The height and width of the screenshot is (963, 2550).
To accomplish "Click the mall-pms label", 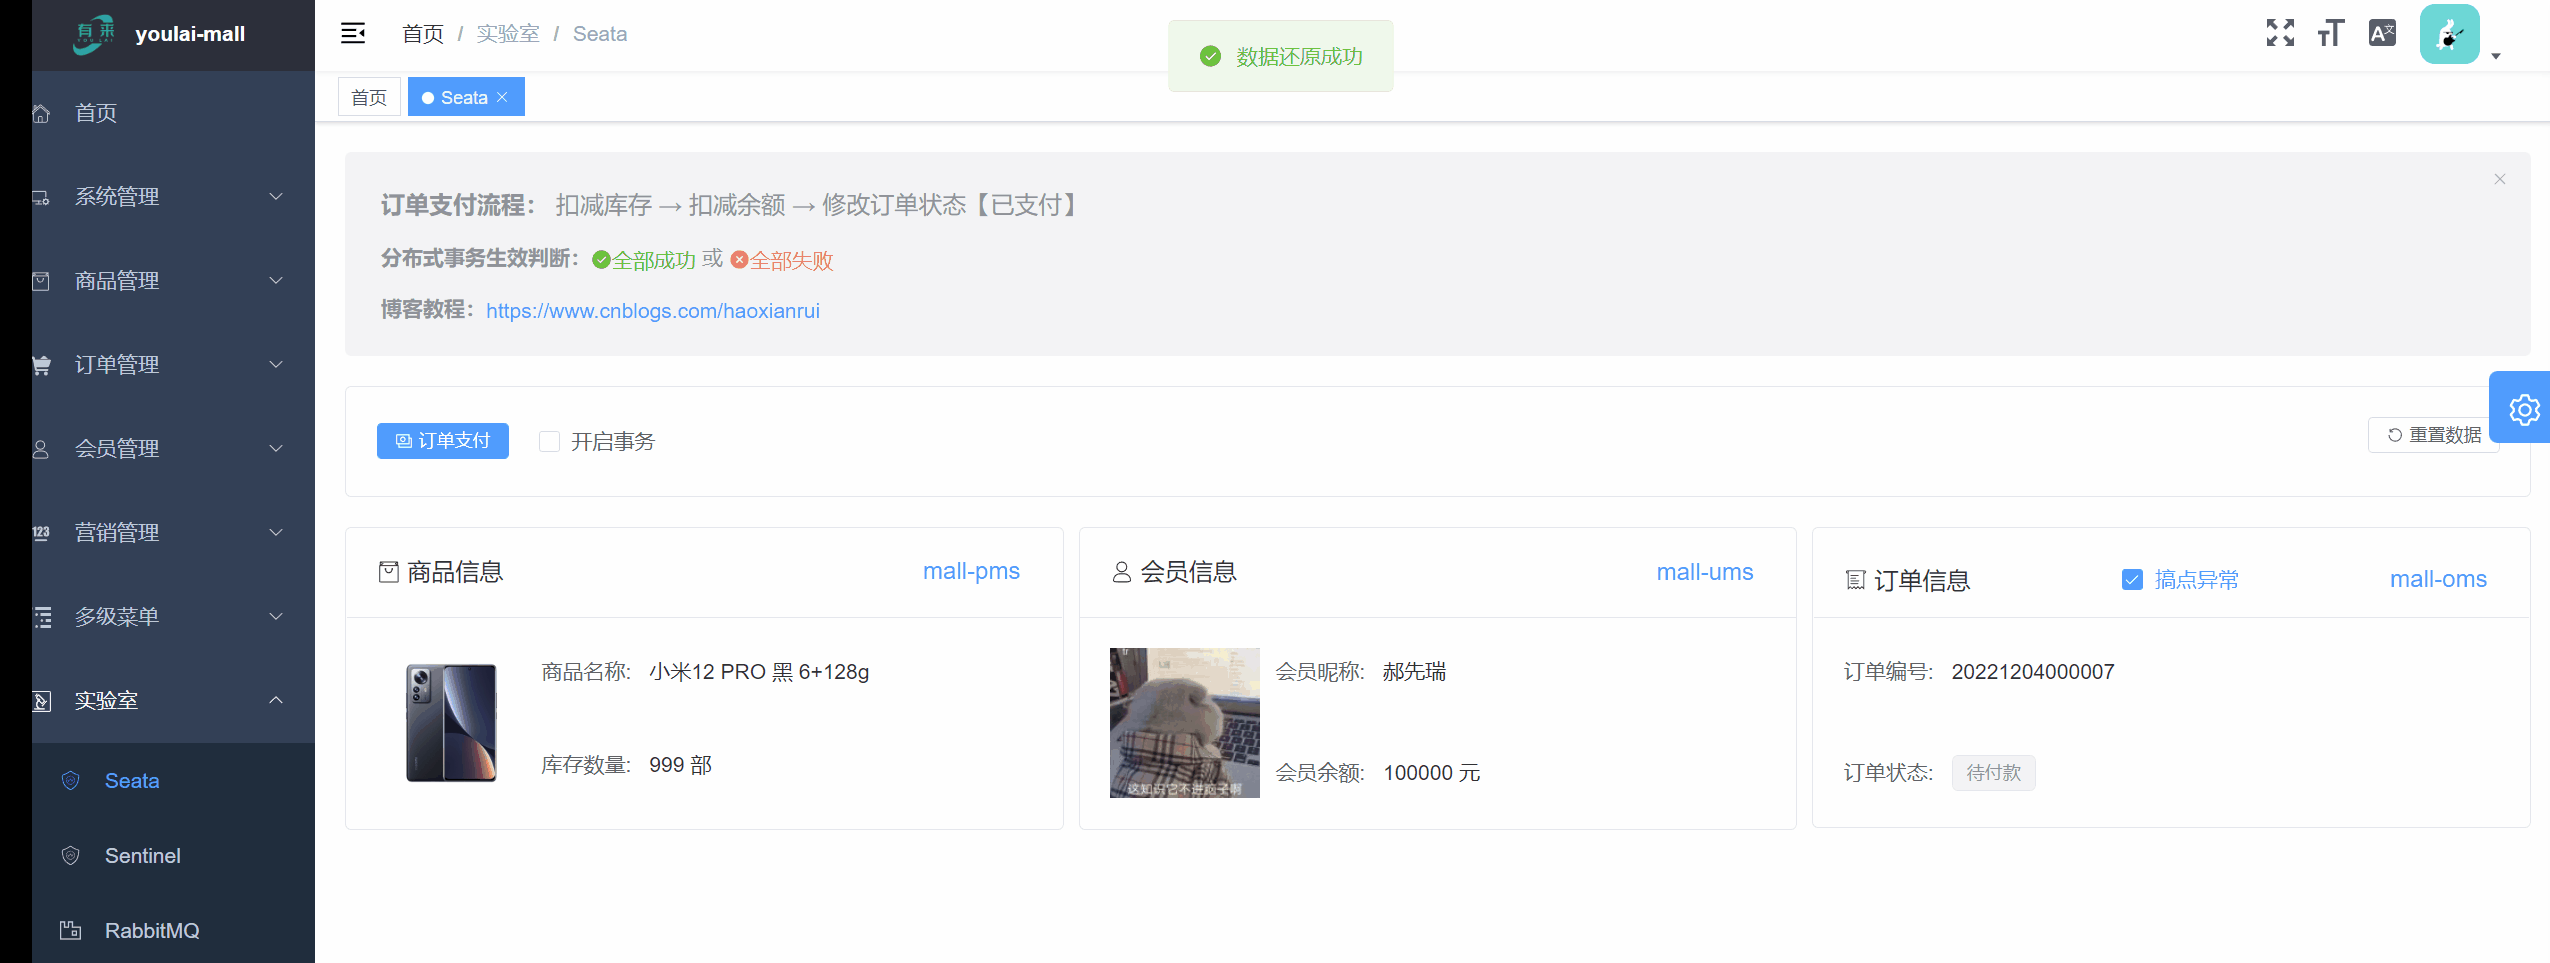I will click(x=971, y=571).
